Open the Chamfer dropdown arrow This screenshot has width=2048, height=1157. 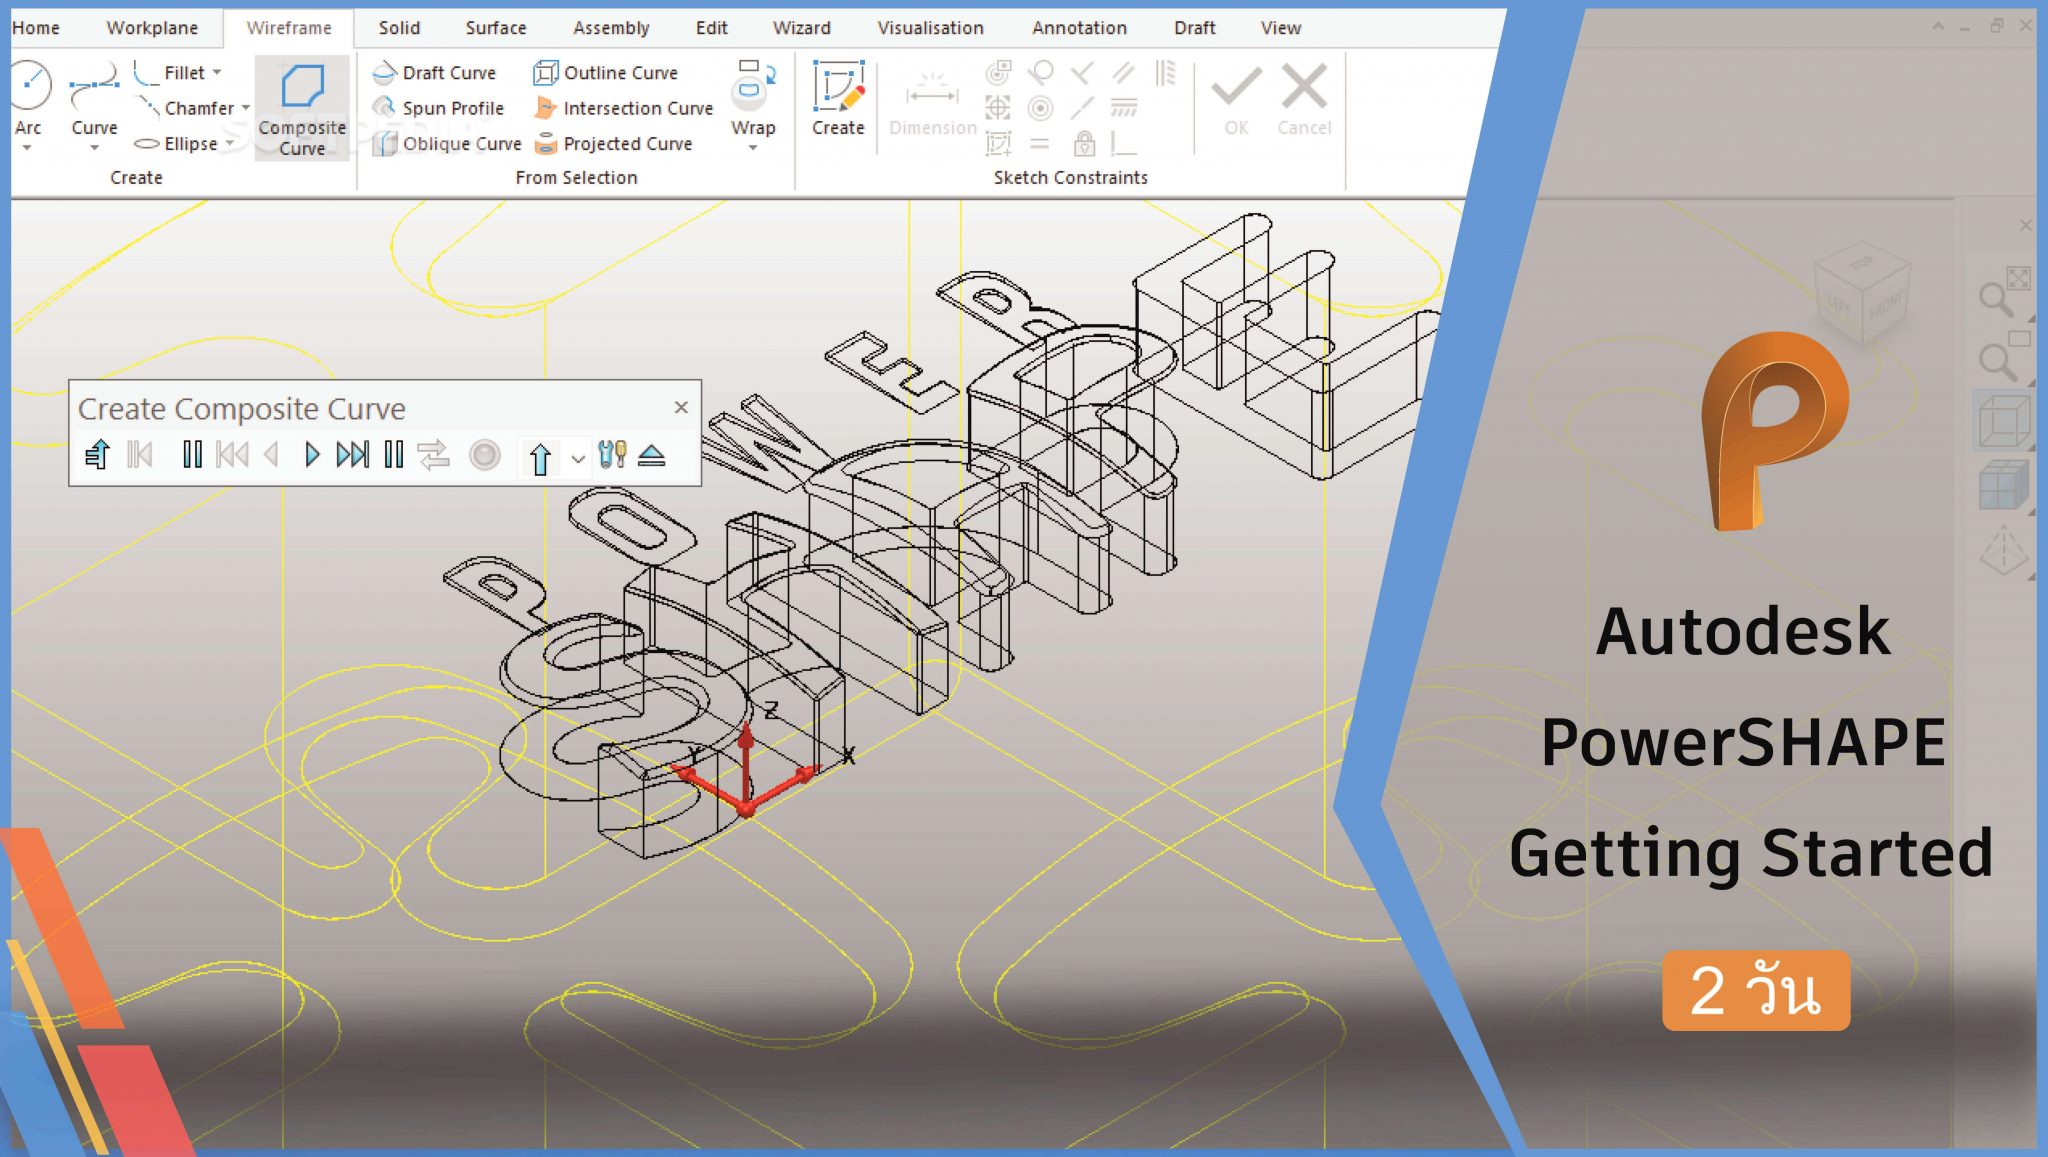pyautogui.click(x=246, y=108)
